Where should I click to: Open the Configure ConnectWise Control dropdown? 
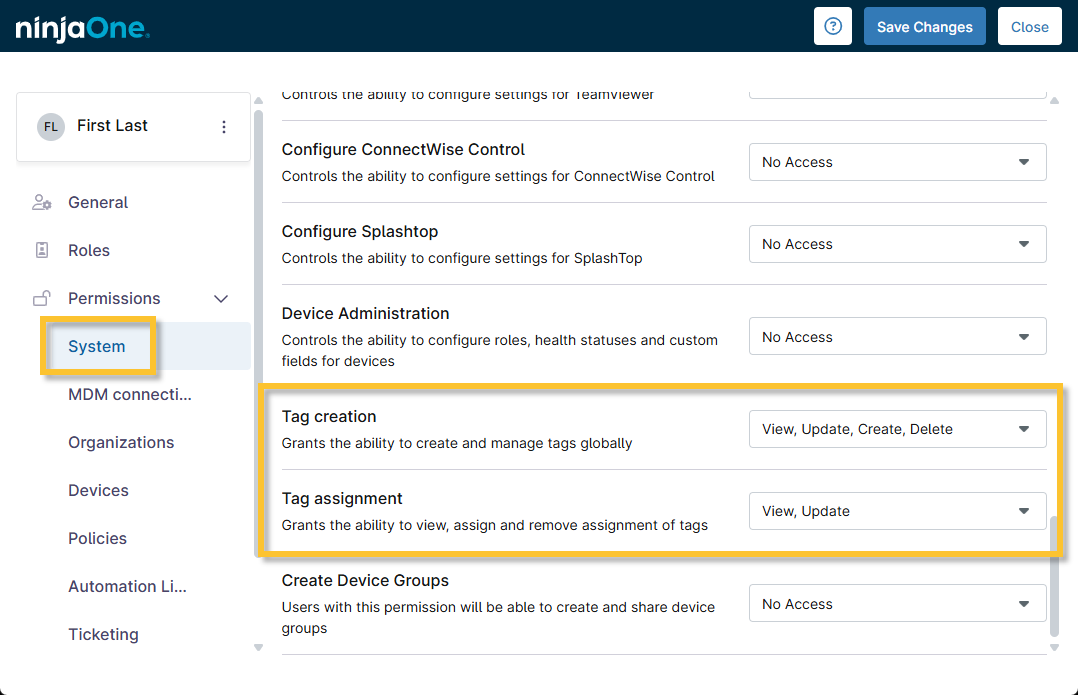point(897,162)
